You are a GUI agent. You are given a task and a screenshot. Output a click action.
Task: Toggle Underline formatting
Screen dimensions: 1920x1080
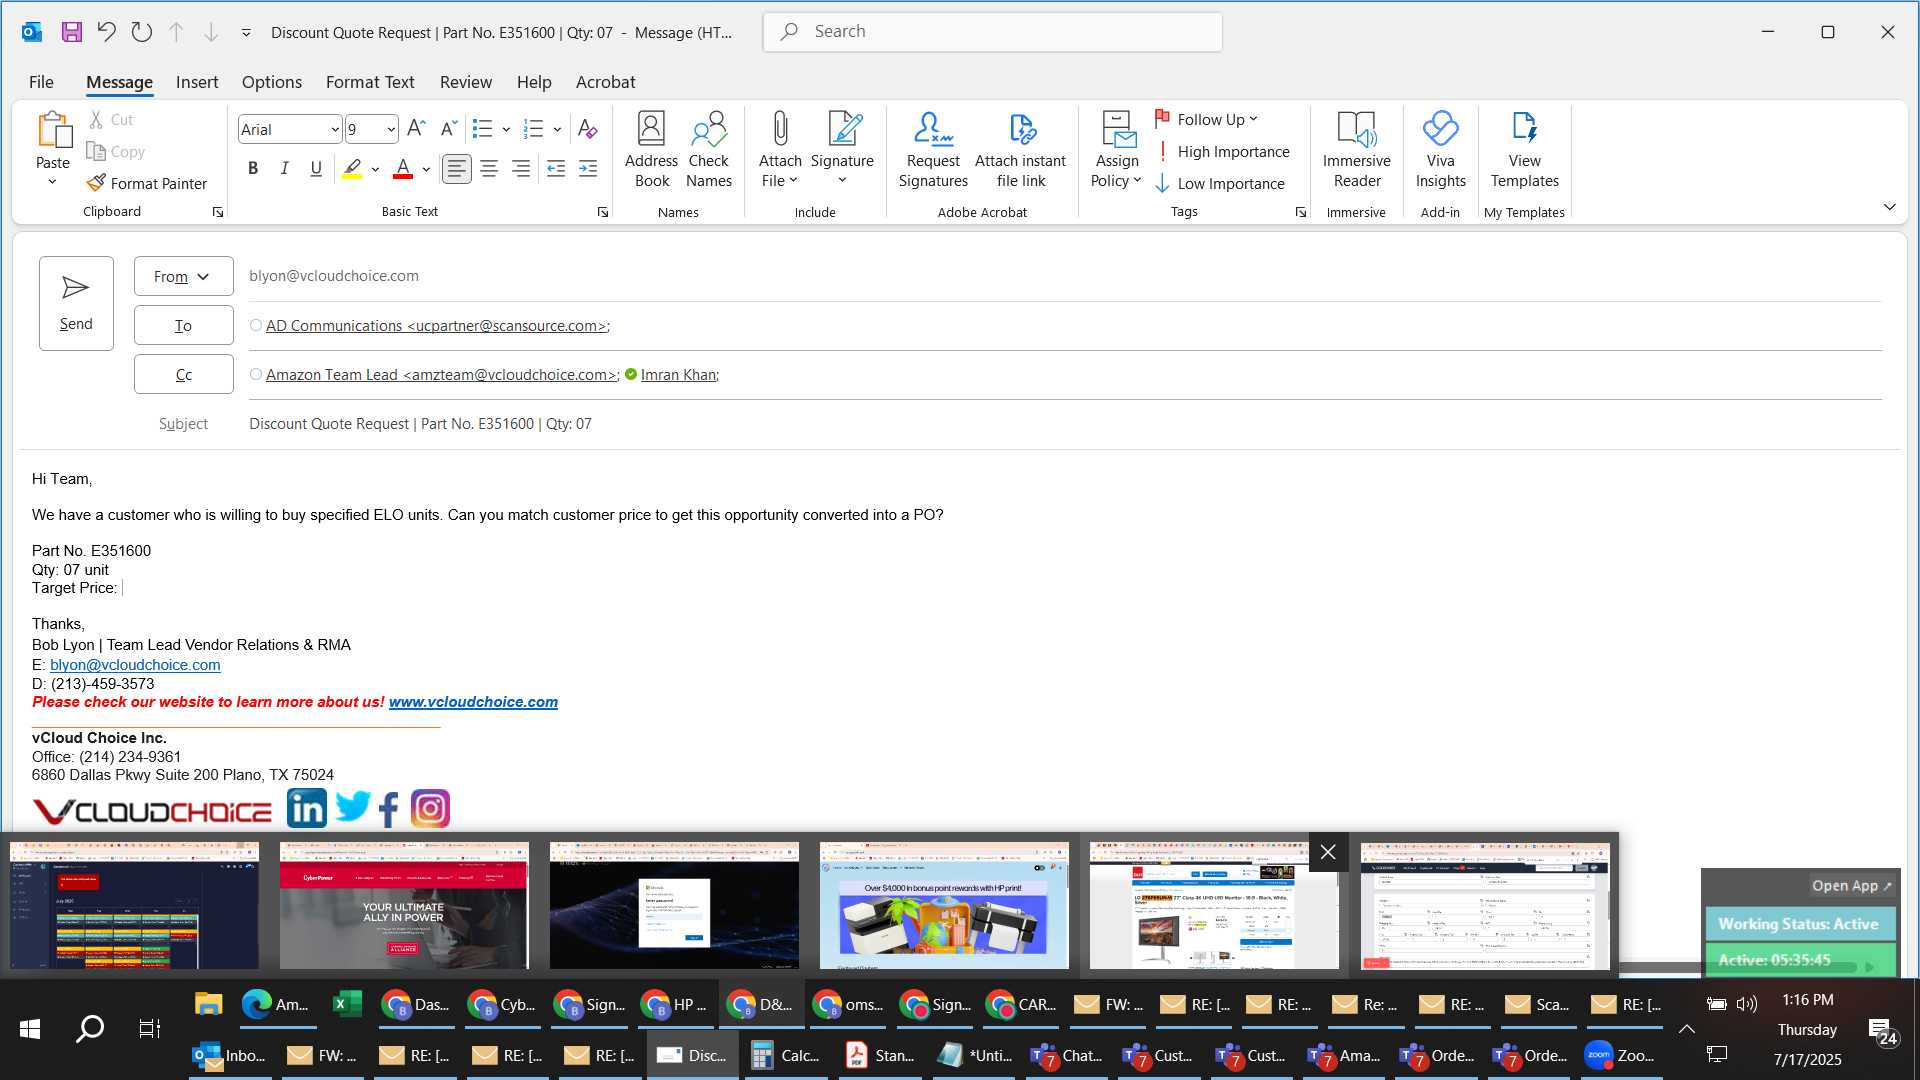click(x=316, y=169)
